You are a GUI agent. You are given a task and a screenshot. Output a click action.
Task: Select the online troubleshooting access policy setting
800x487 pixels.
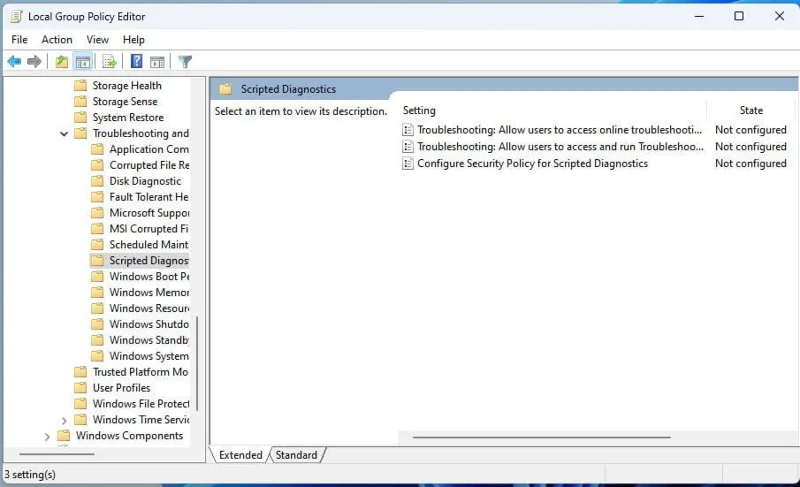pos(559,130)
